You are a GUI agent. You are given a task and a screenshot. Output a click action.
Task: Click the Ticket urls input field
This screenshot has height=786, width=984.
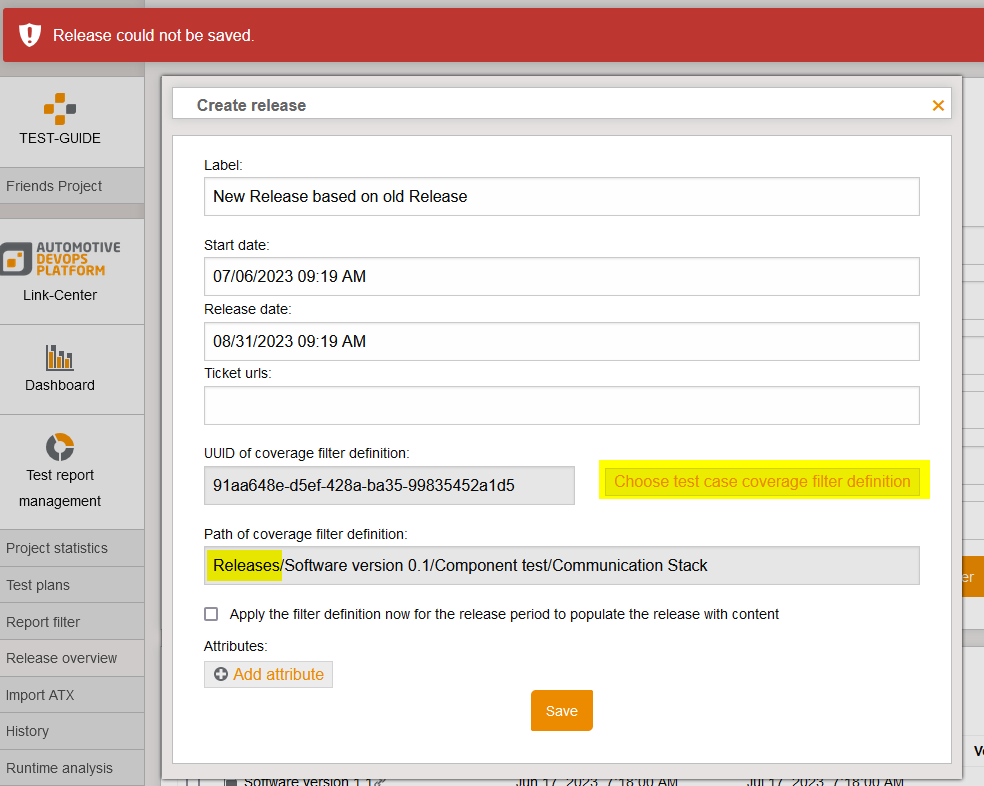(561, 406)
